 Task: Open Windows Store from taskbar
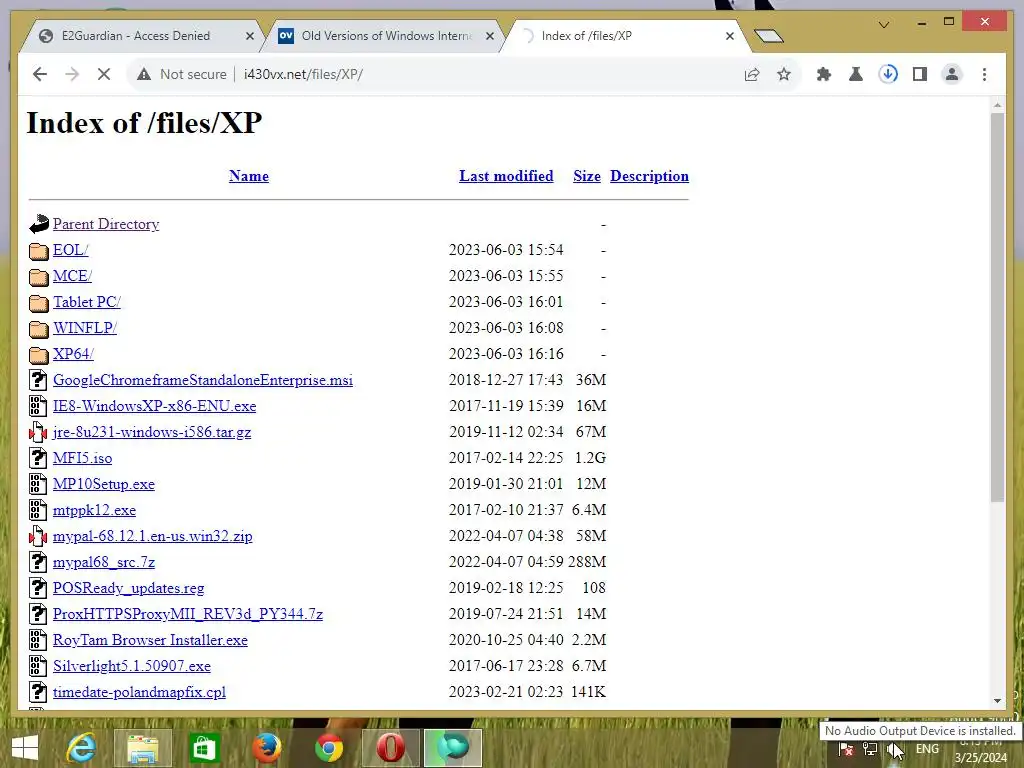point(204,748)
